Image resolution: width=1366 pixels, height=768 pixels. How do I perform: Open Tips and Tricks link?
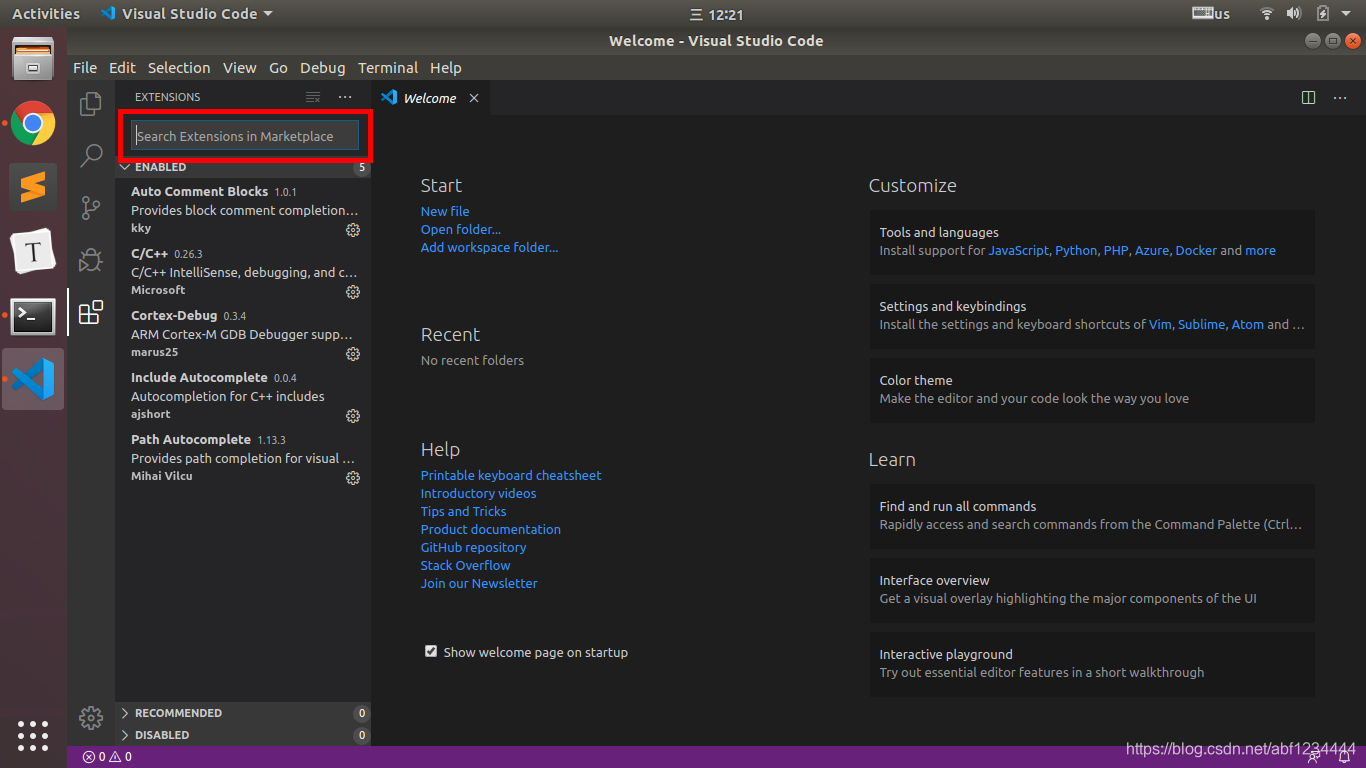pos(464,511)
